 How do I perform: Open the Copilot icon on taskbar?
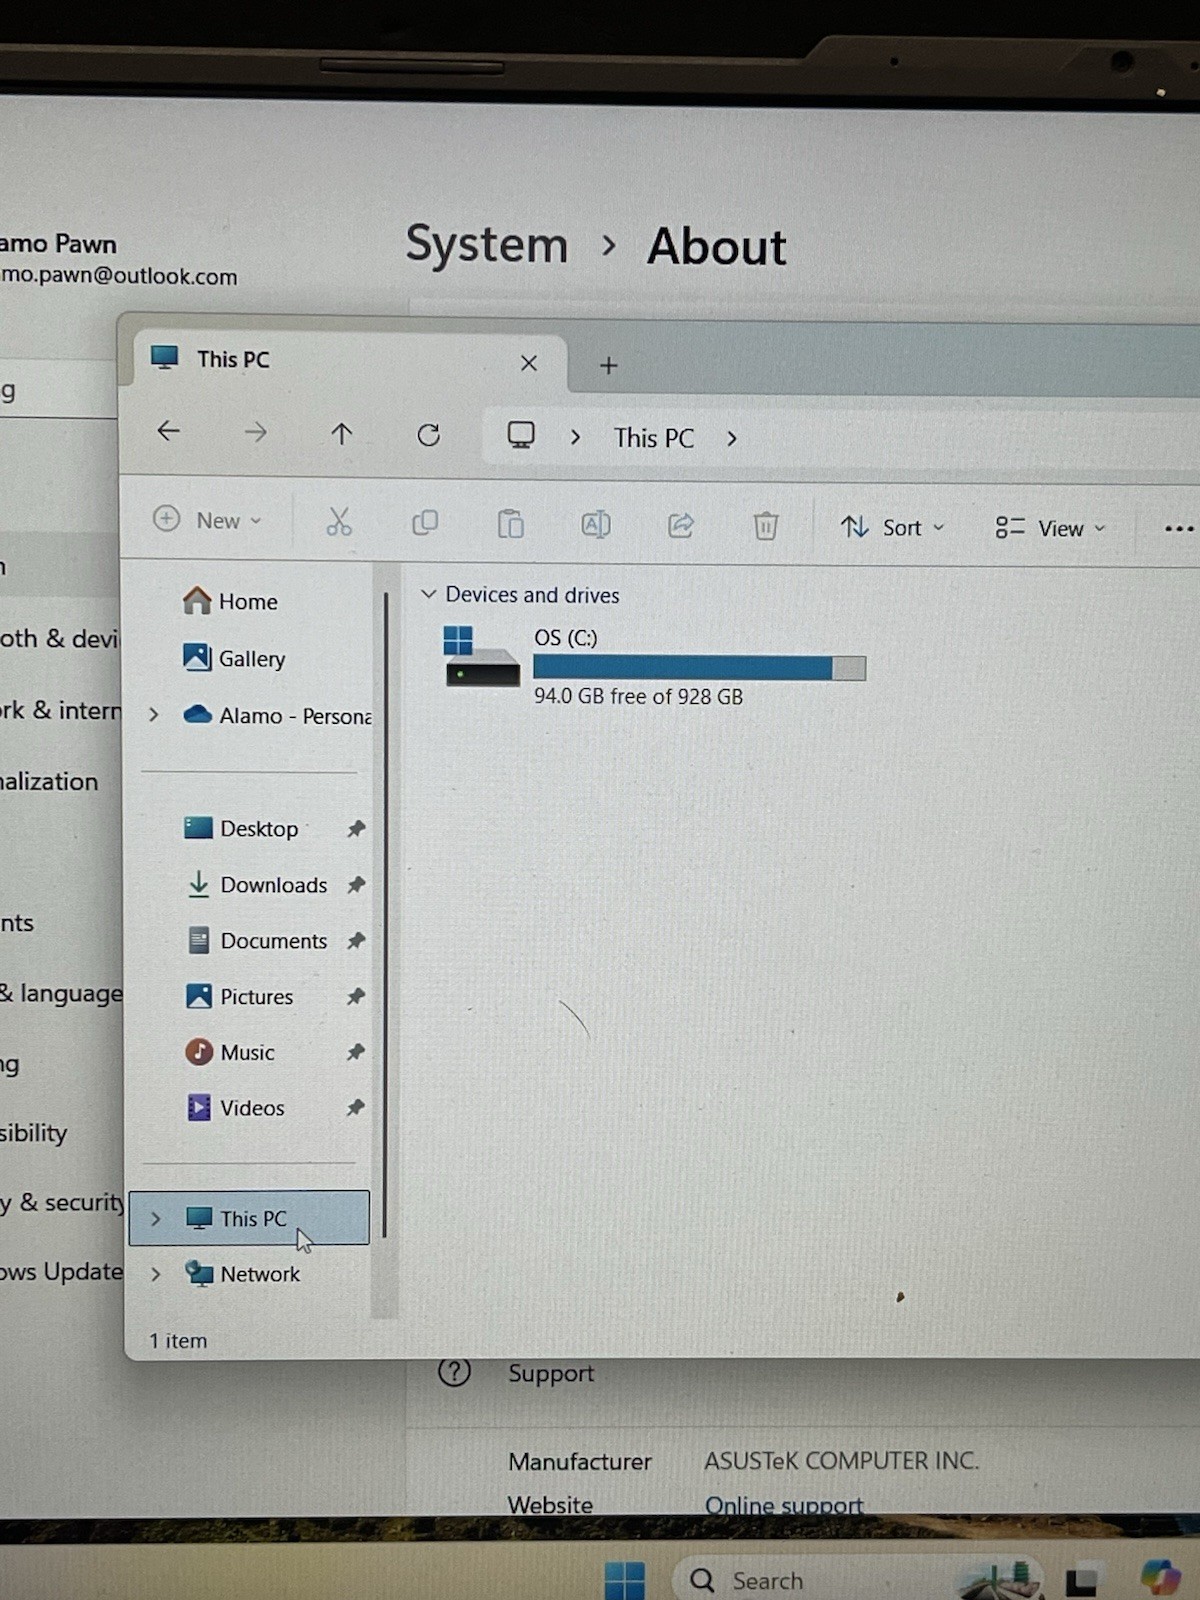click(1161, 1578)
